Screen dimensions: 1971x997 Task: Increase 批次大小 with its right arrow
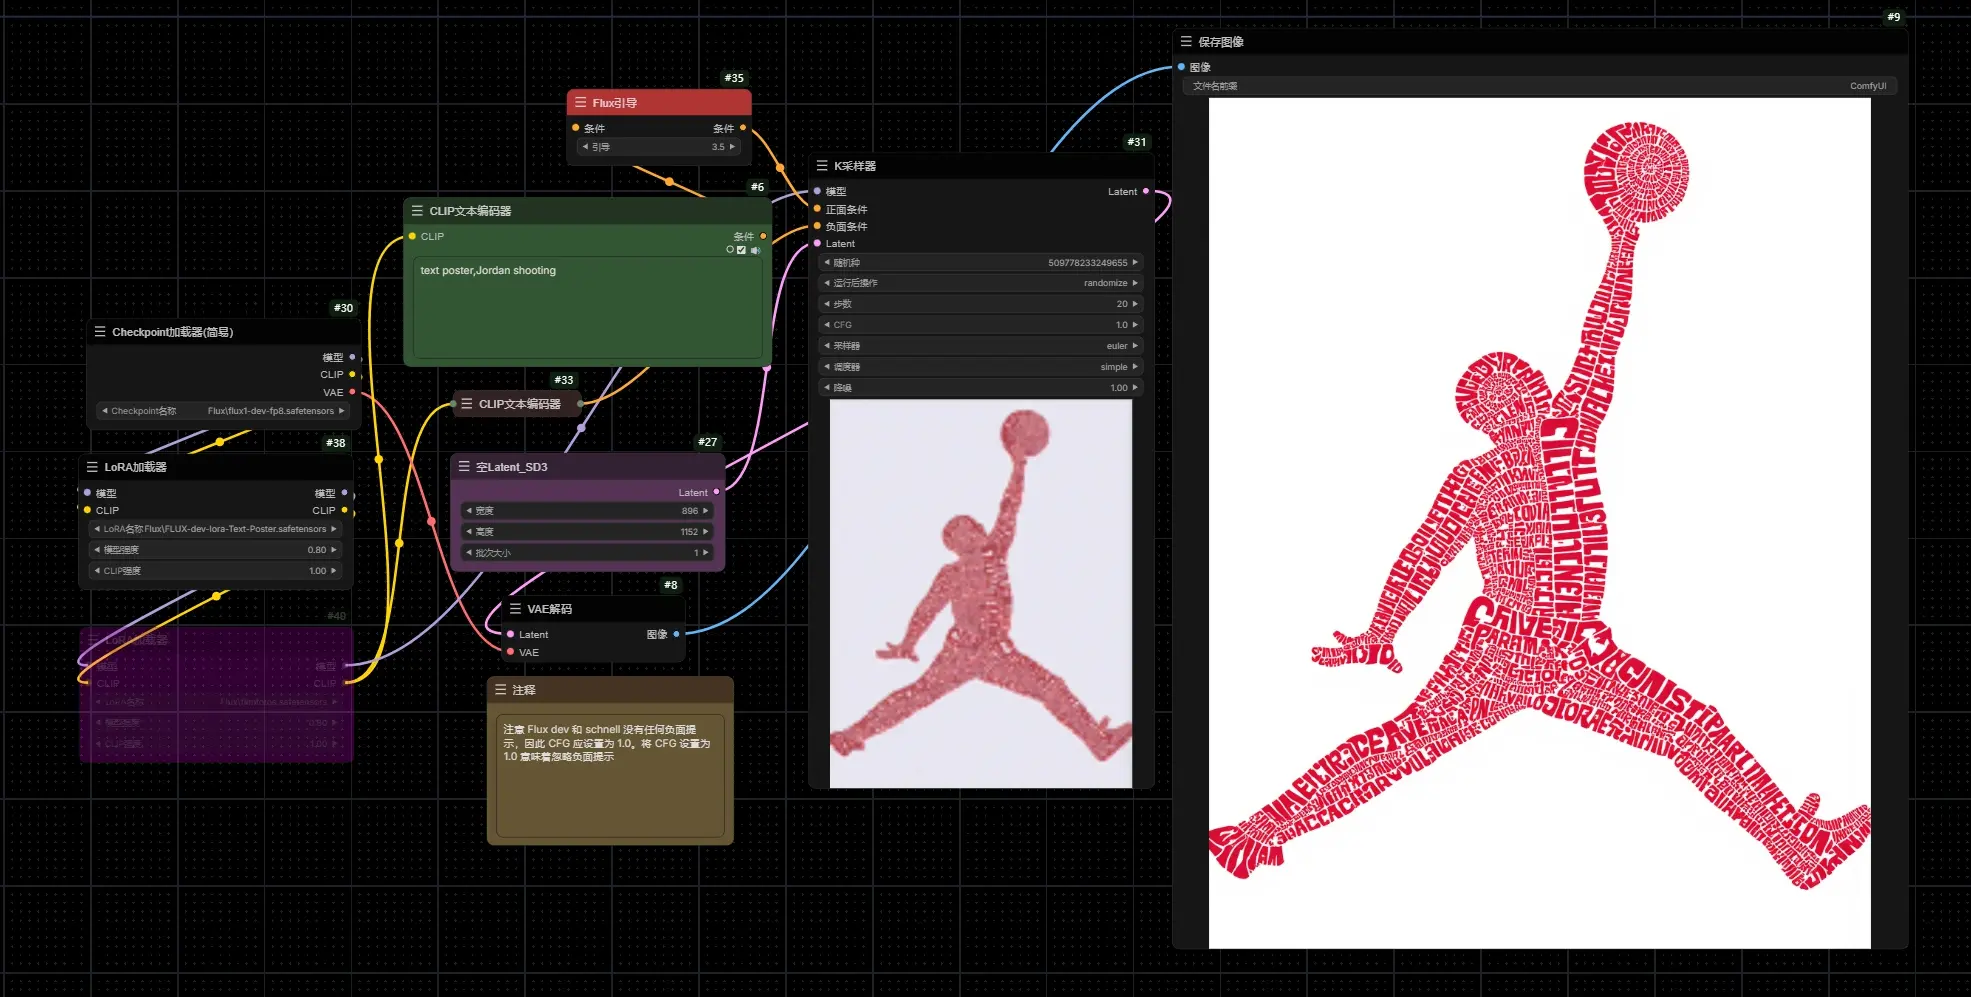[706, 553]
